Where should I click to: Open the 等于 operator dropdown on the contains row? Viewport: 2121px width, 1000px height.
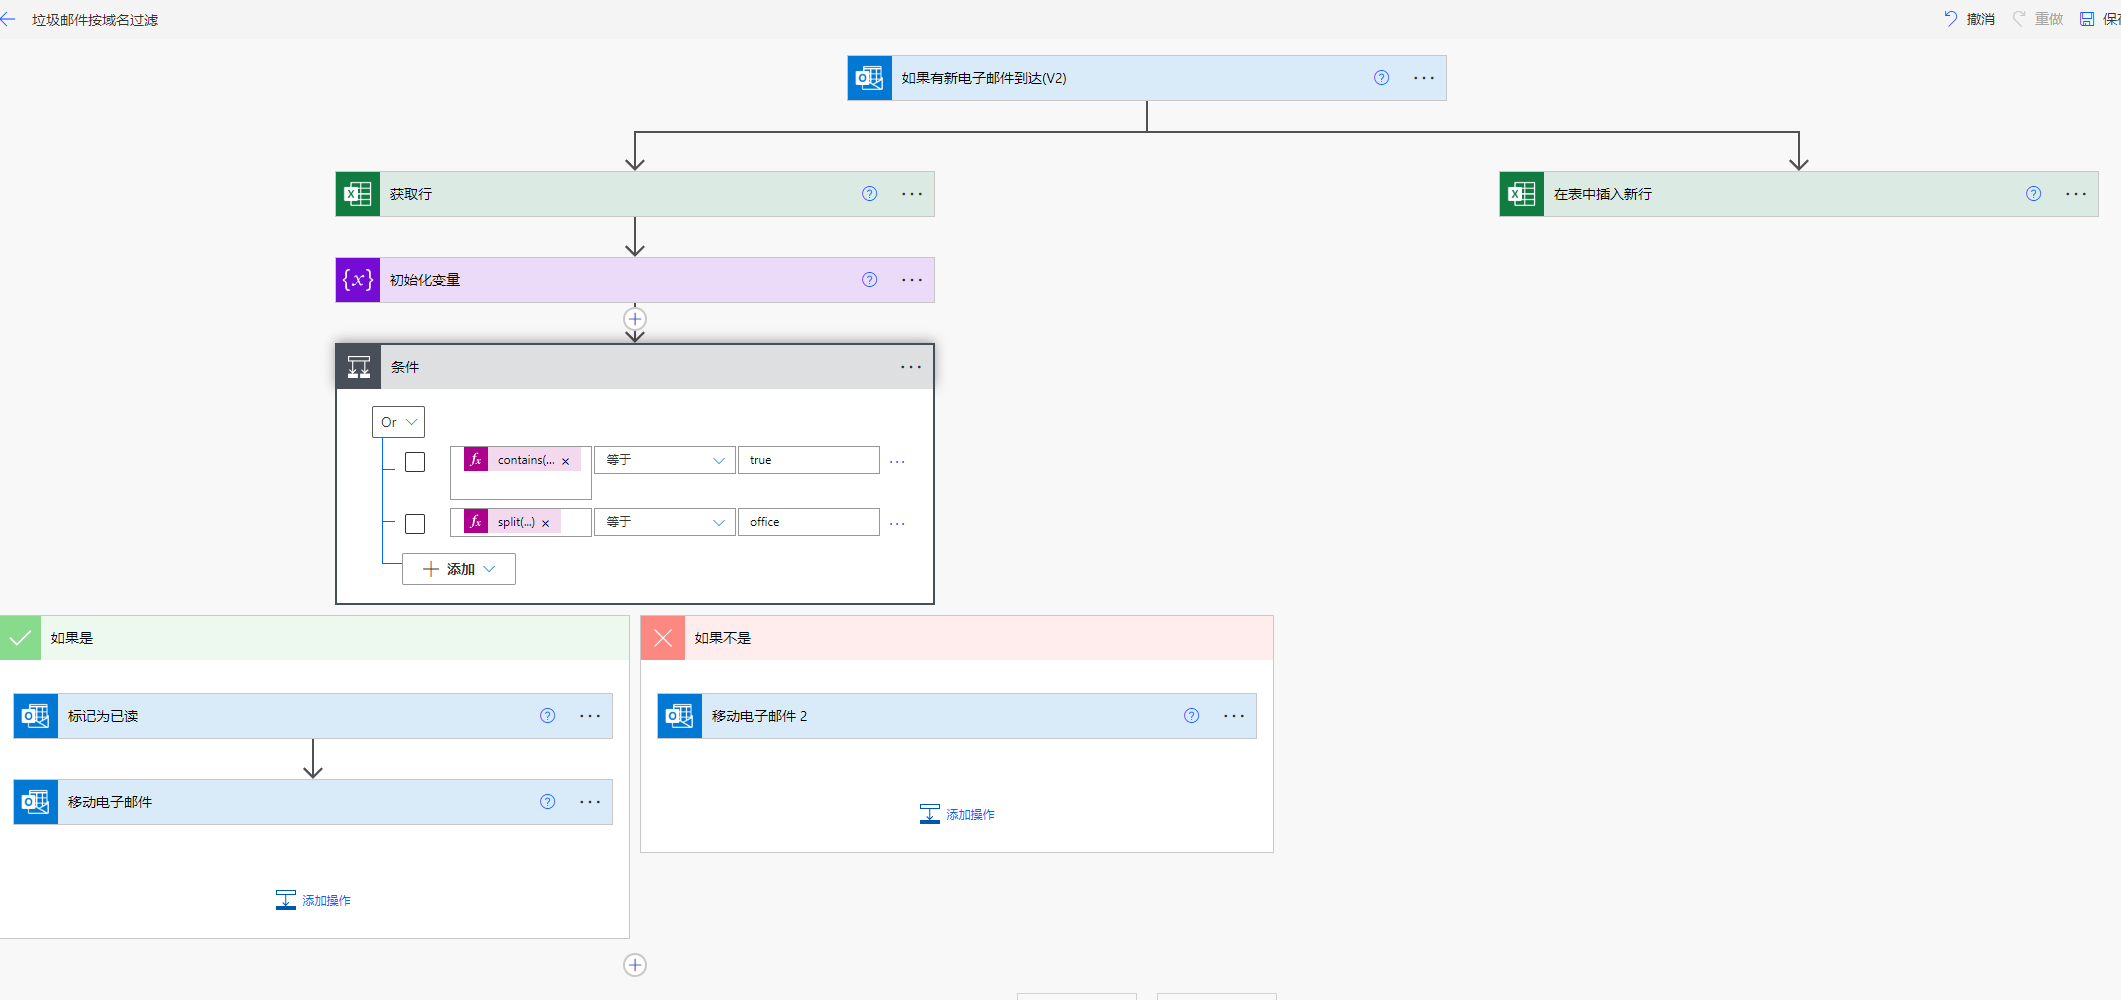click(665, 460)
